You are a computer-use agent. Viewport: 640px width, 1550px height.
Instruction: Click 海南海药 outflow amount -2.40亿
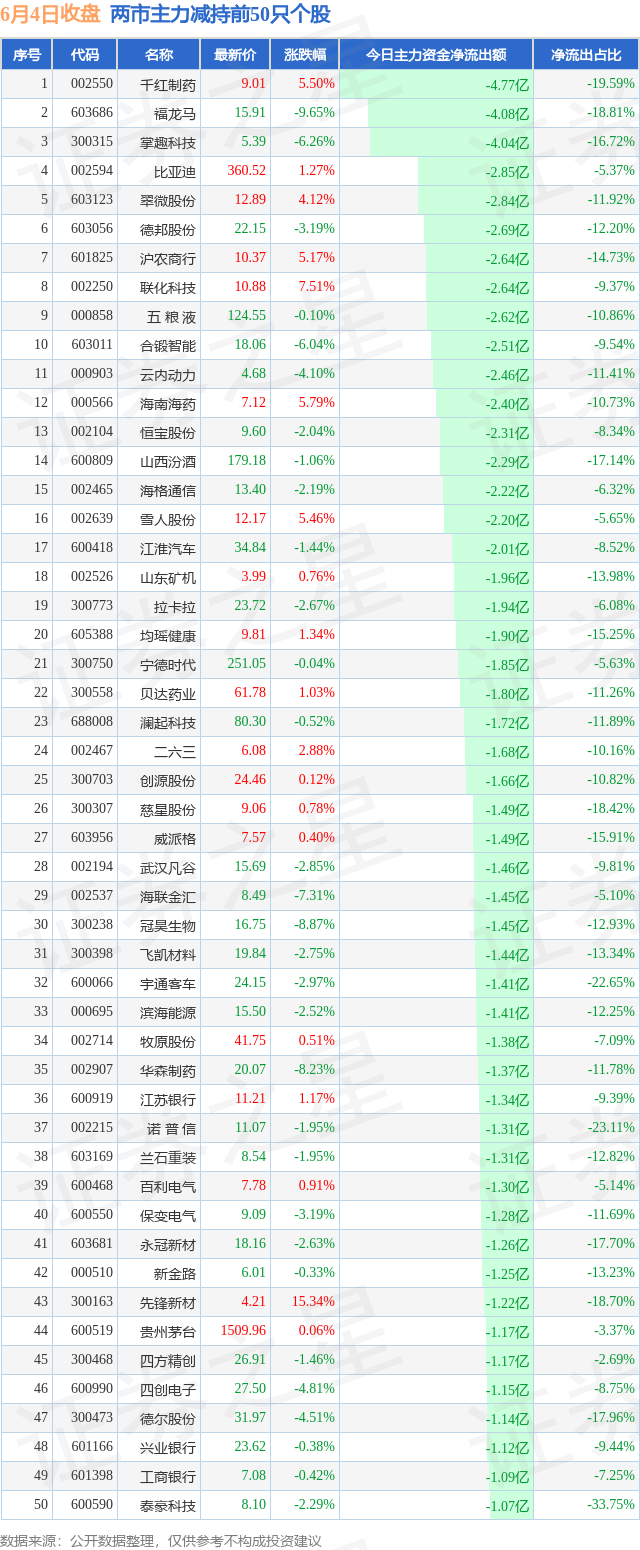coord(507,404)
